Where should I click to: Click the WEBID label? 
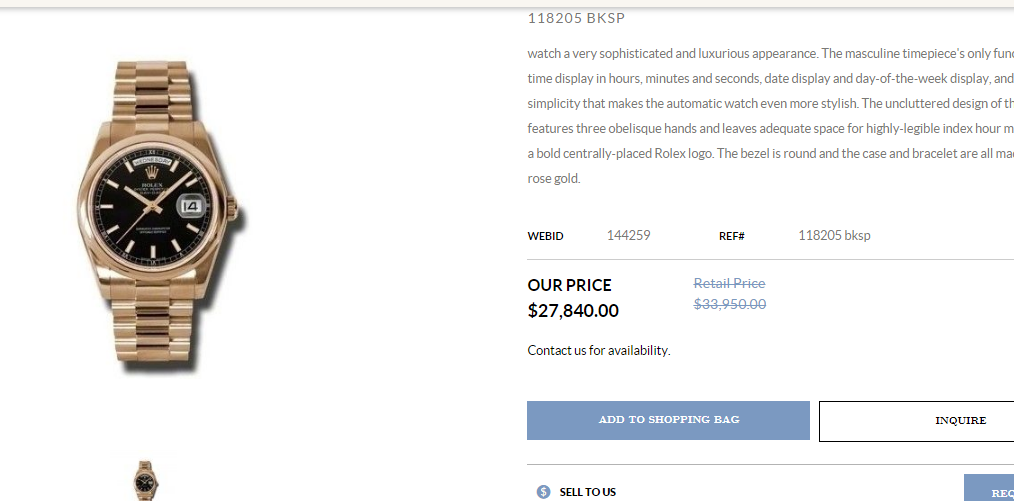(x=545, y=236)
